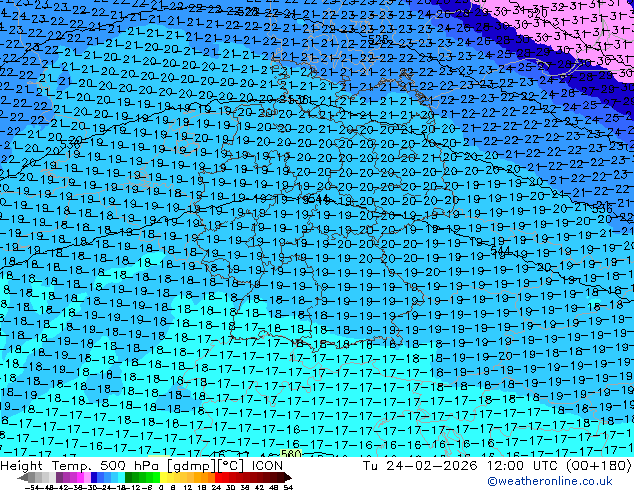Click the '54' value on the scale
The image size is (634, 490).
[288, 487]
